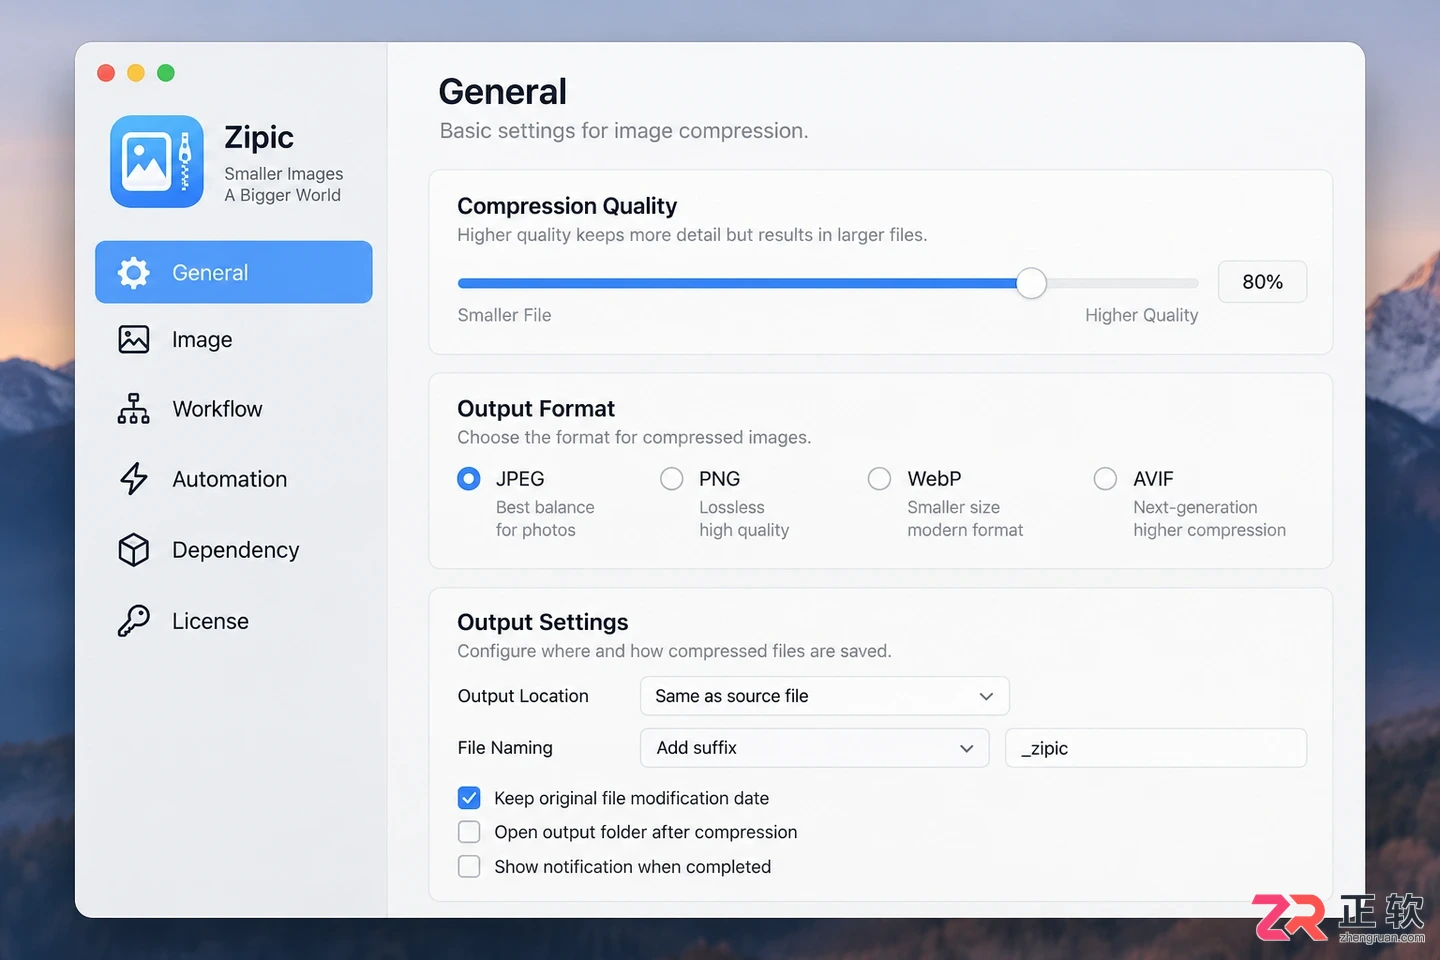
Task: Open the General settings tab
Action: click(234, 272)
